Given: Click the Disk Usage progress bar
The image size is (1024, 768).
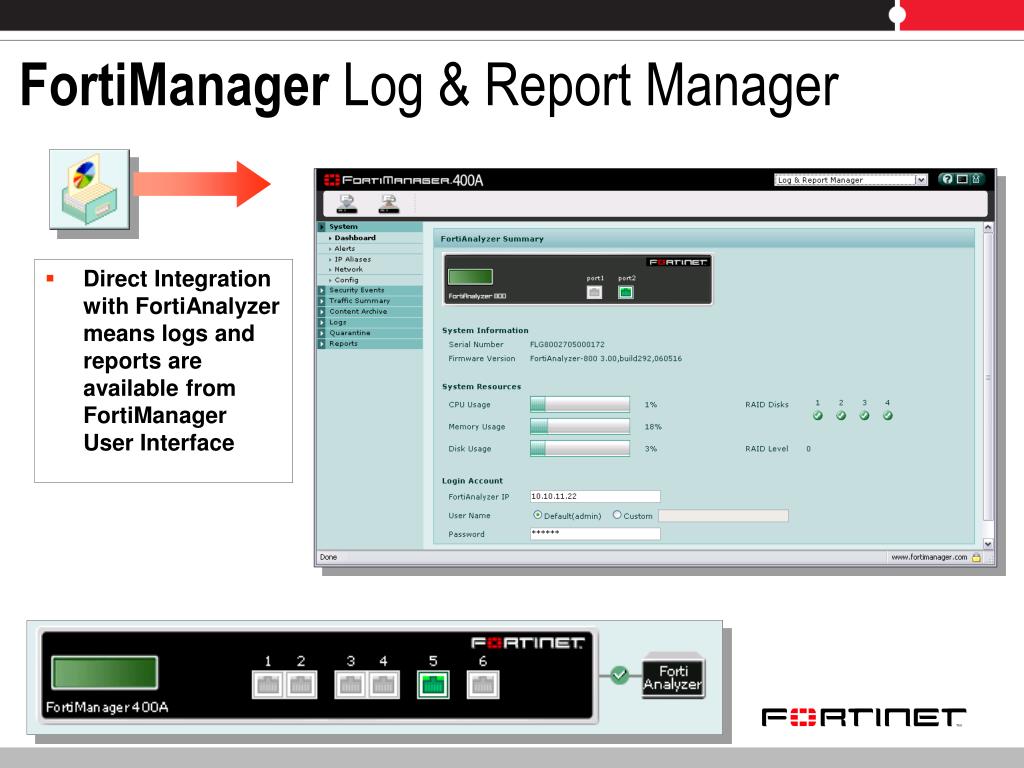Looking at the screenshot, I should (x=580, y=449).
